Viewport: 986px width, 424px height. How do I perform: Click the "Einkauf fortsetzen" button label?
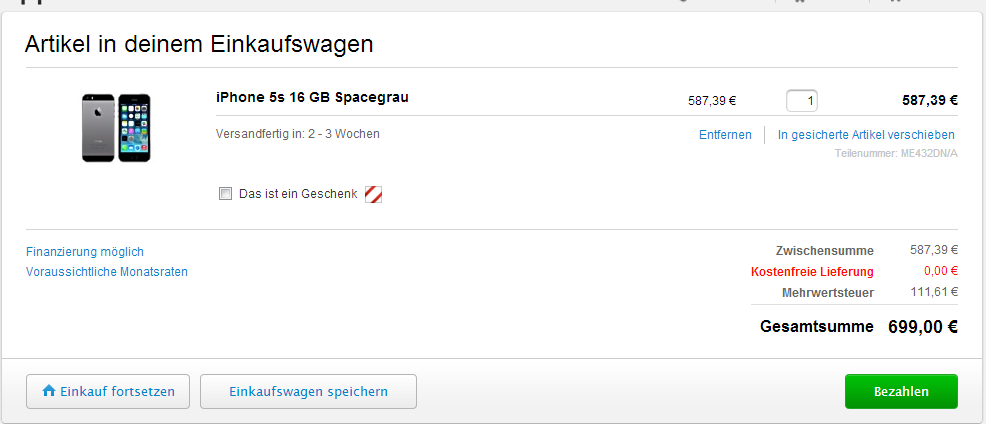pos(118,391)
